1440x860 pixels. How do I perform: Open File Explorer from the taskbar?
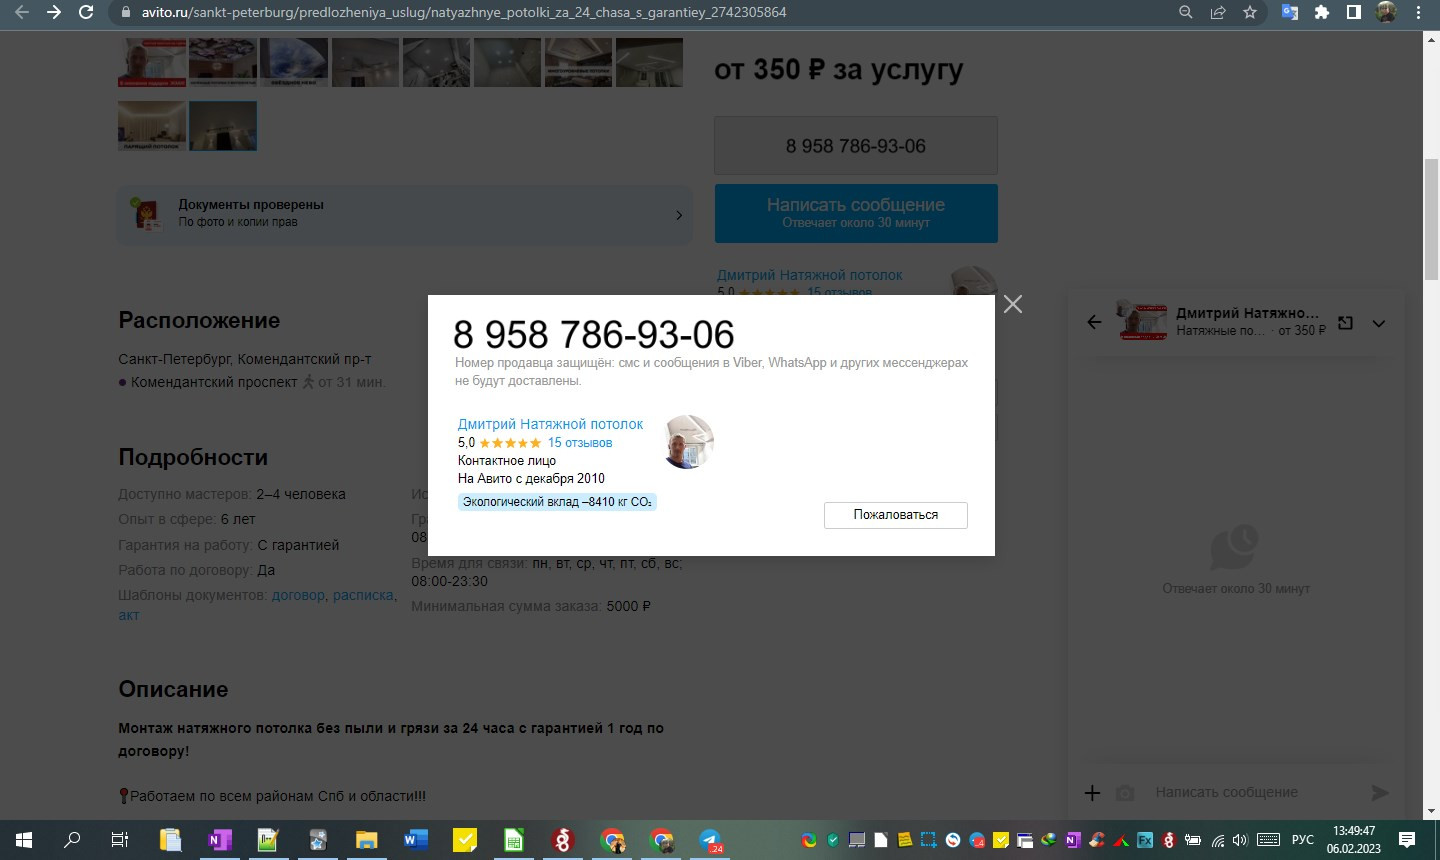pyautogui.click(x=366, y=840)
